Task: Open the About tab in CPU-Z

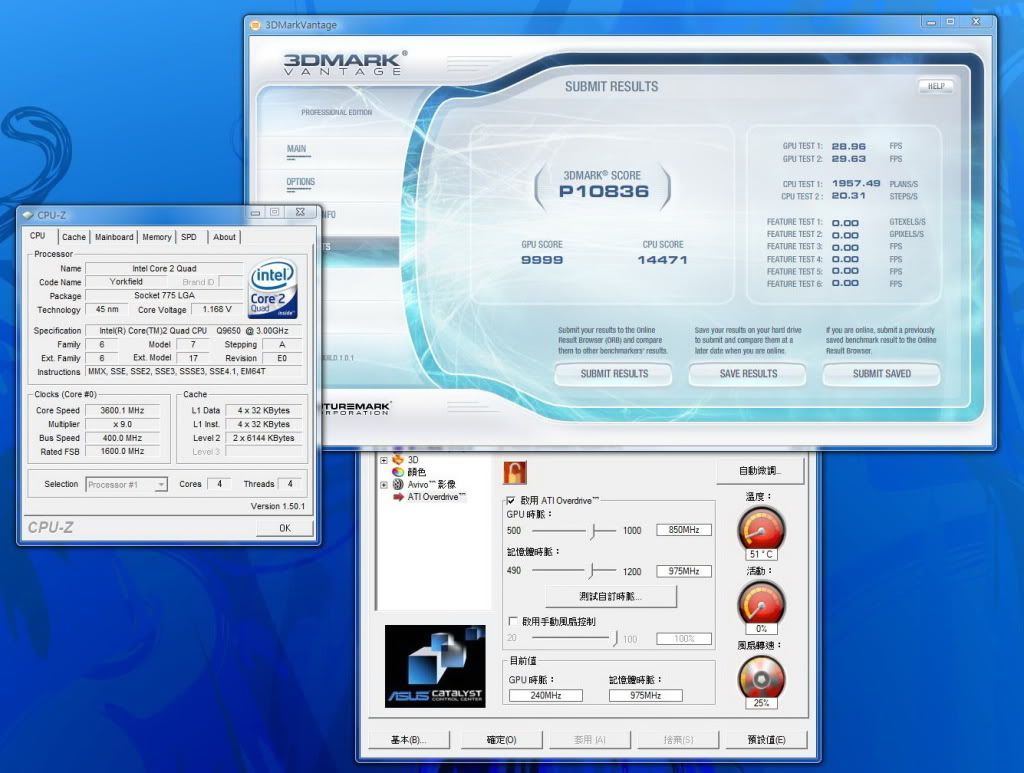Action: 224,237
